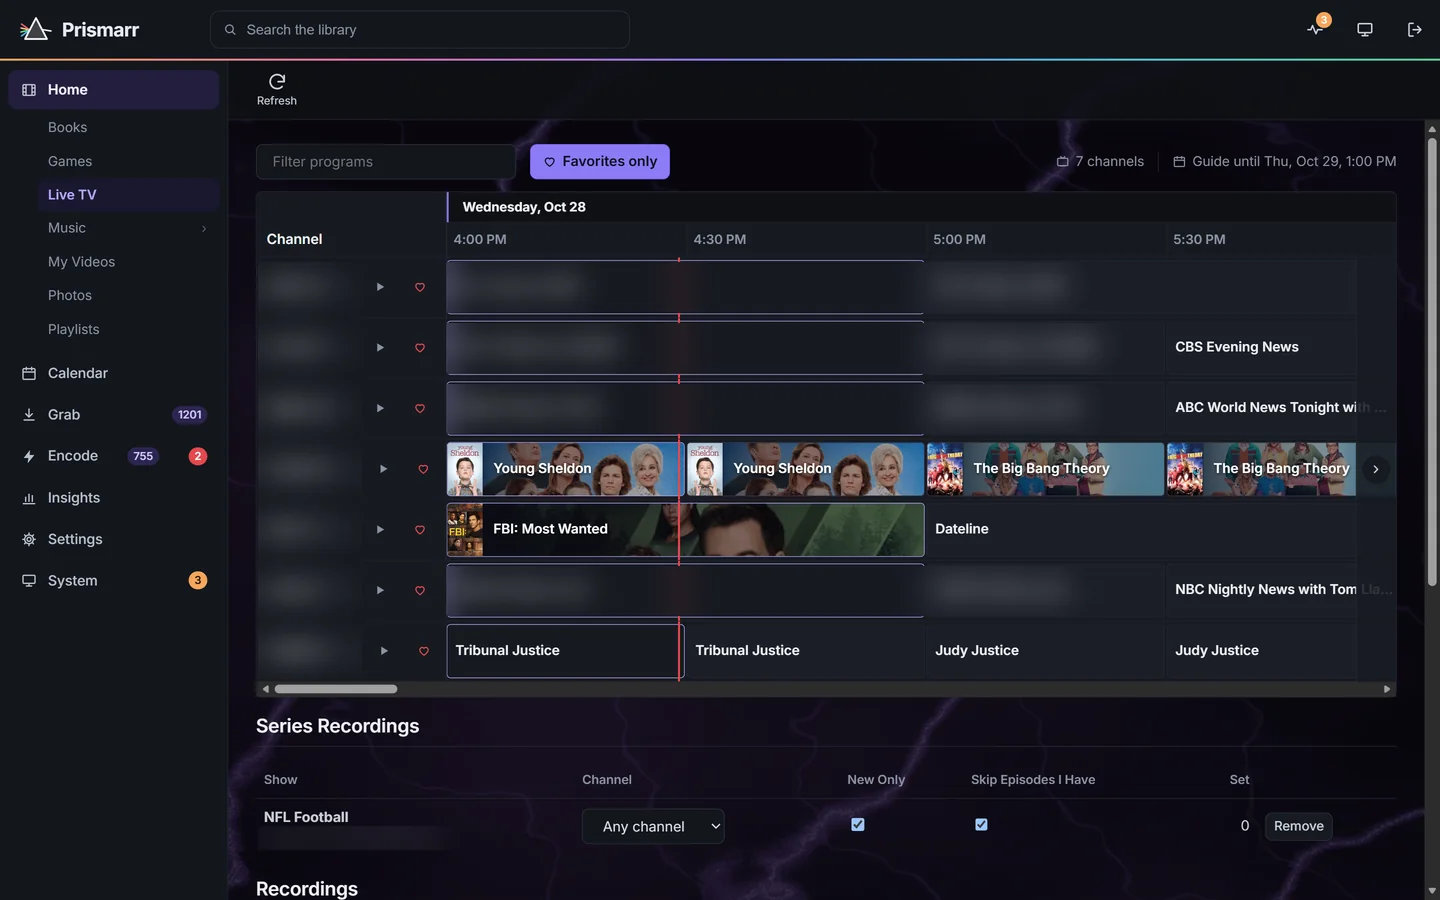Open the 4:00 PM Young Sheldon program
The image size is (1440, 900).
tap(565, 469)
